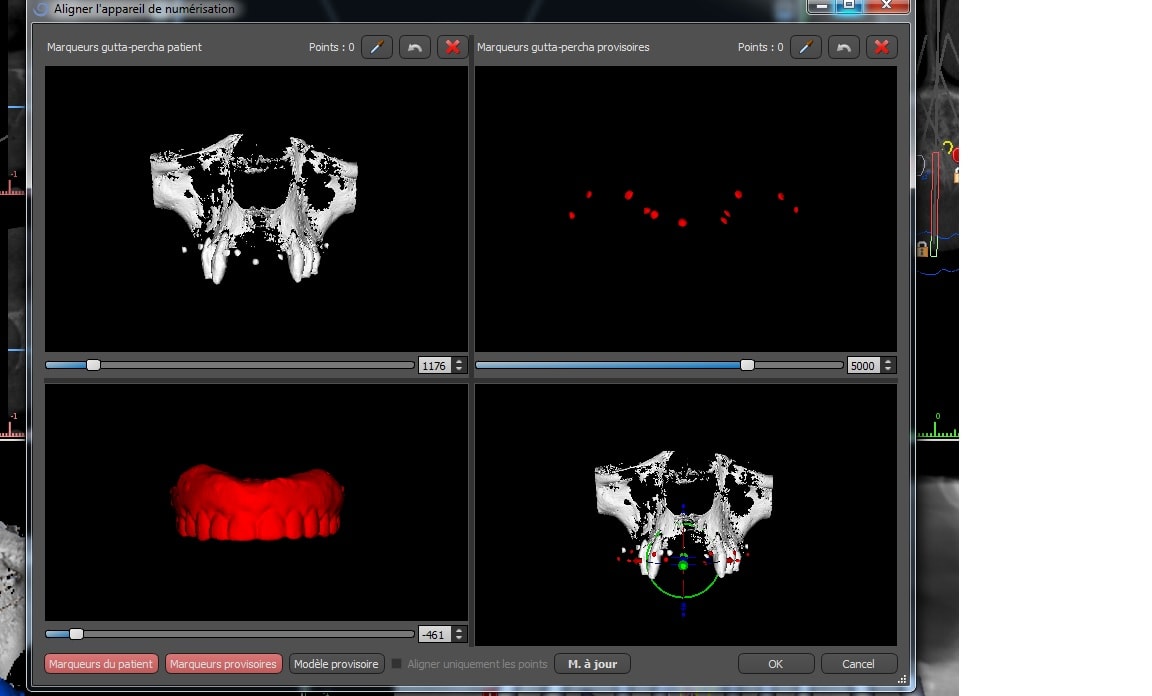Switch to Modèle provisoire view
1152x696 pixels.
pos(336,664)
